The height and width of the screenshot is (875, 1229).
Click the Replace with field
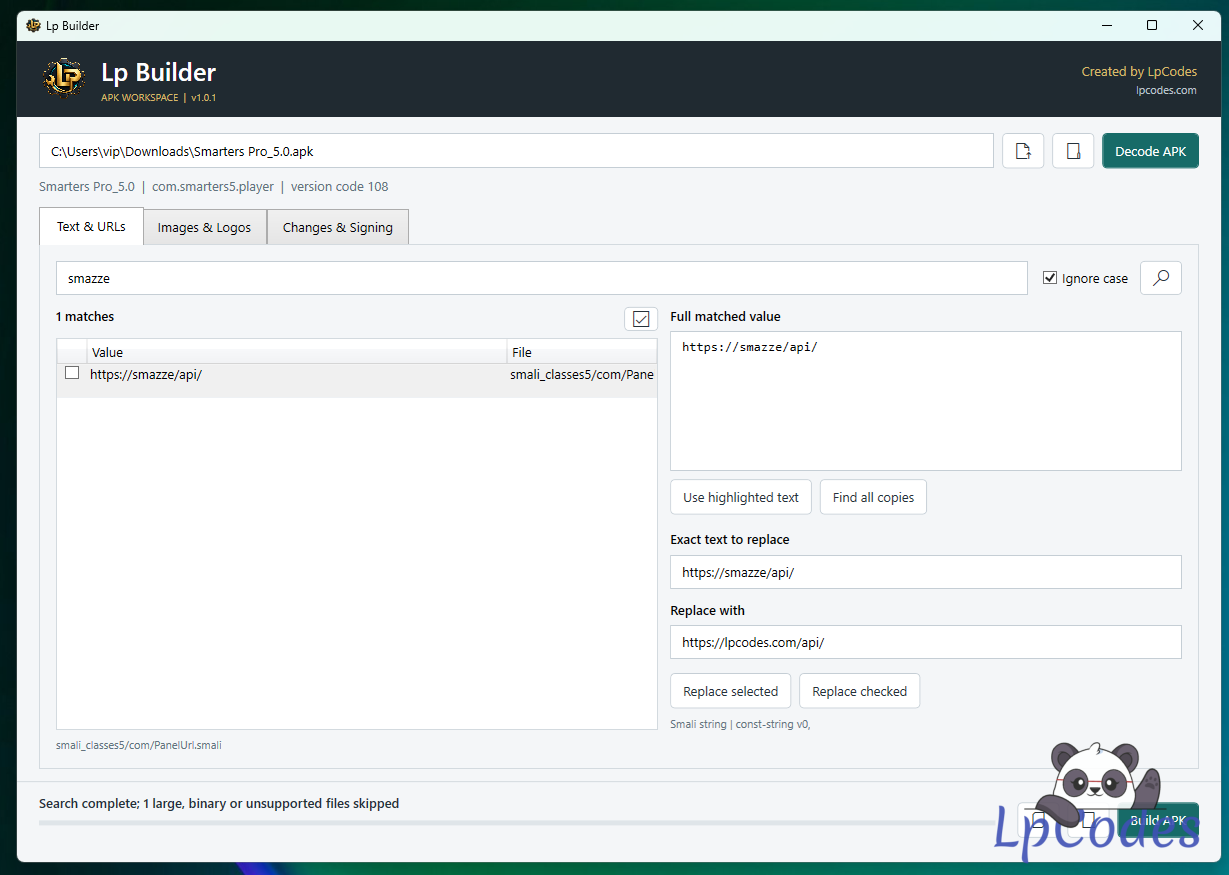point(926,642)
